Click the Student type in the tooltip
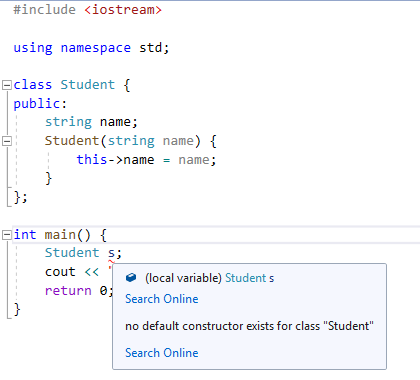The height and width of the screenshot is (380, 420). tap(246, 278)
